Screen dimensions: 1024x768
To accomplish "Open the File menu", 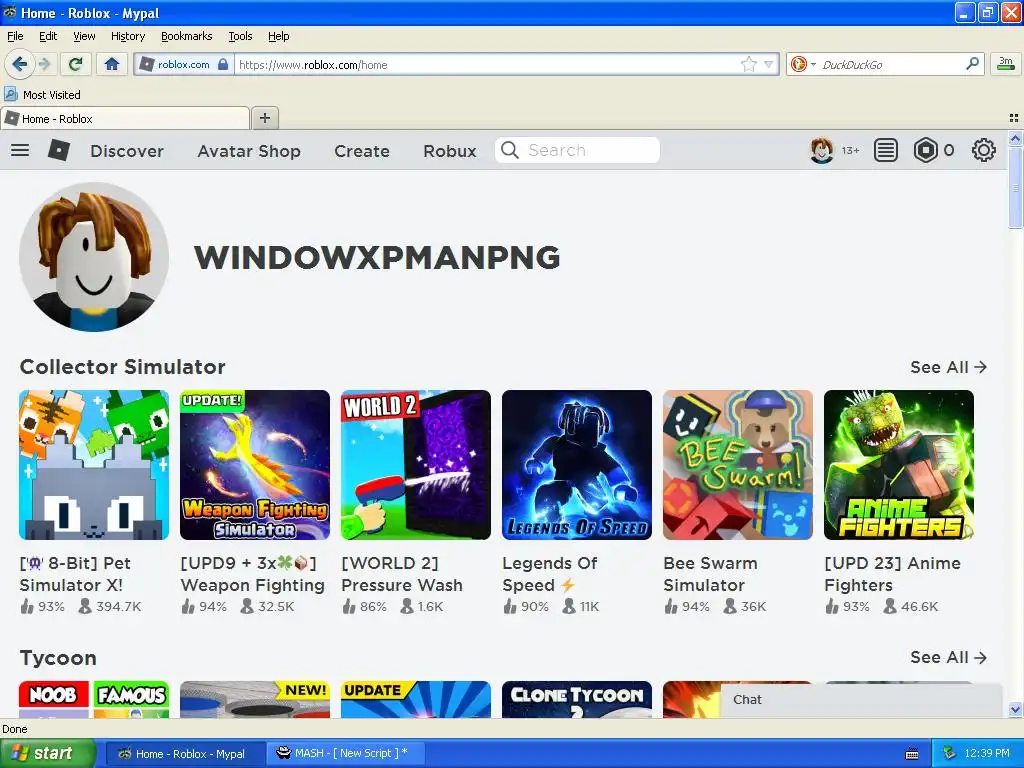I will (x=15, y=36).
